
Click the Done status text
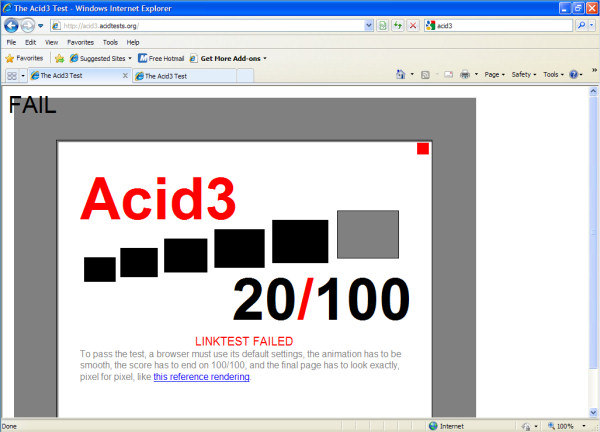point(9,426)
